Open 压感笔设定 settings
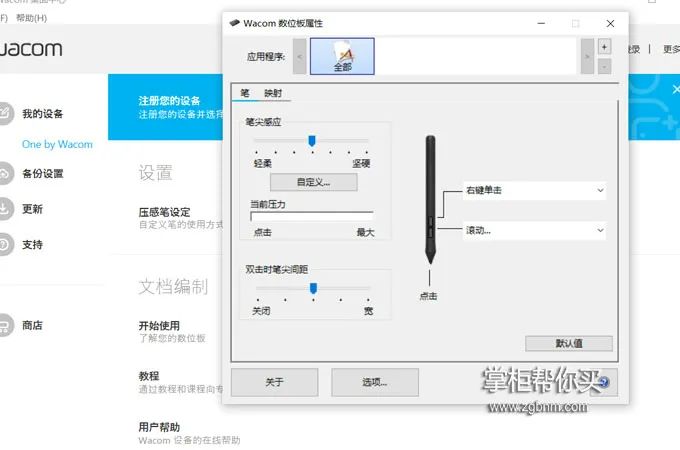This screenshot has width=680, height=450. point(164,212)
